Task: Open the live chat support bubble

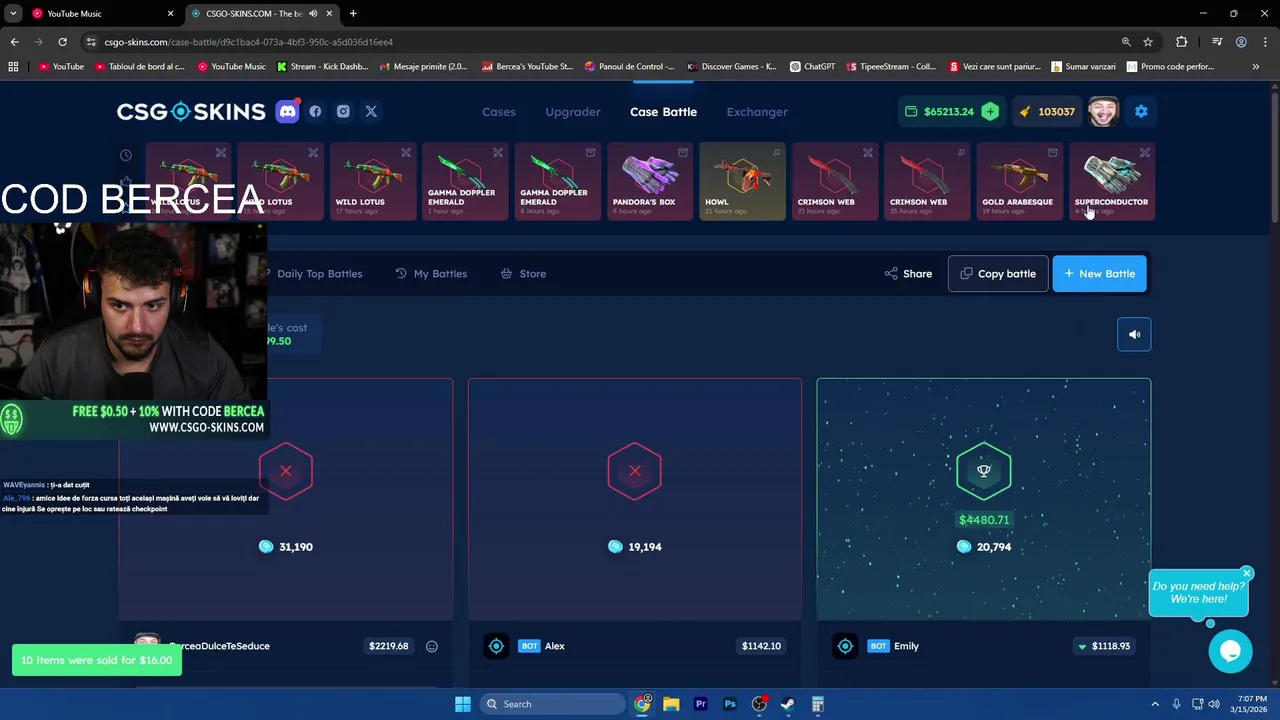Action: tap(1230, 651)
